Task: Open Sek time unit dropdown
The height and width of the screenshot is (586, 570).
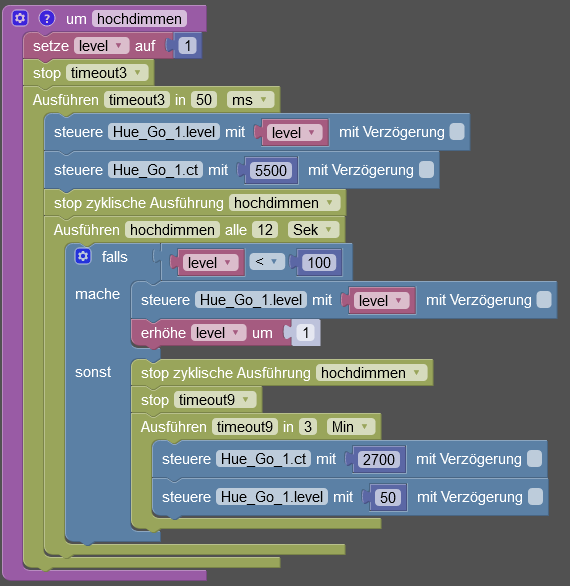Action: 313,230
